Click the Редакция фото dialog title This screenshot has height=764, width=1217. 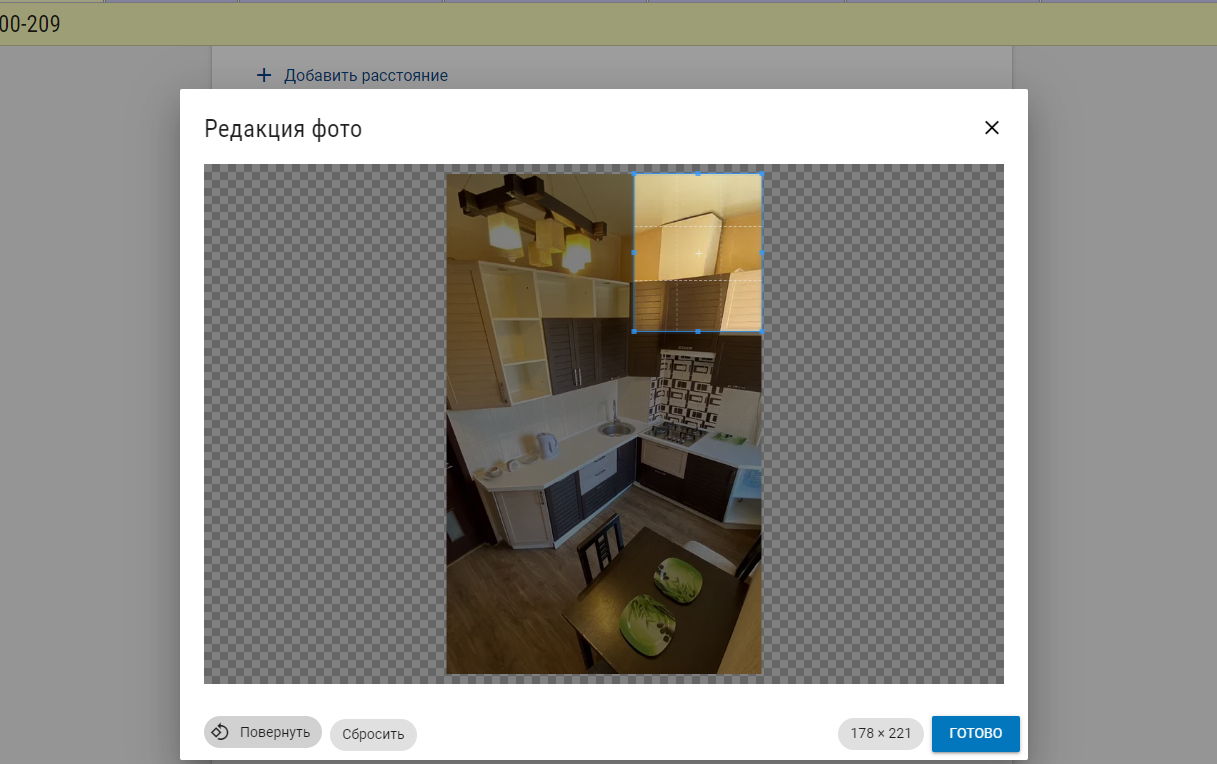[283, 129]
